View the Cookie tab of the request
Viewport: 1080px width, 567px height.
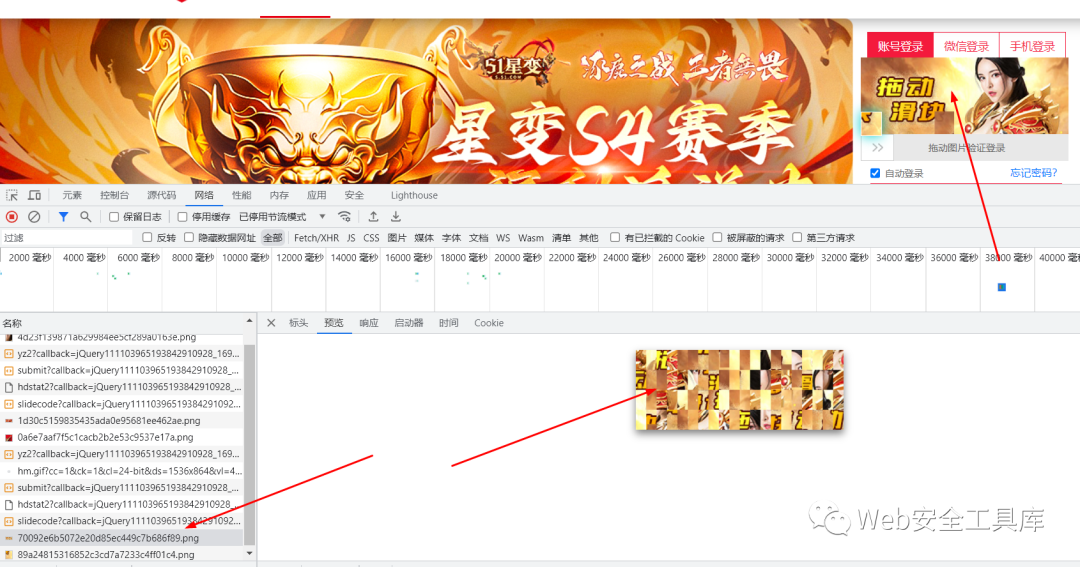coord(489,322)
